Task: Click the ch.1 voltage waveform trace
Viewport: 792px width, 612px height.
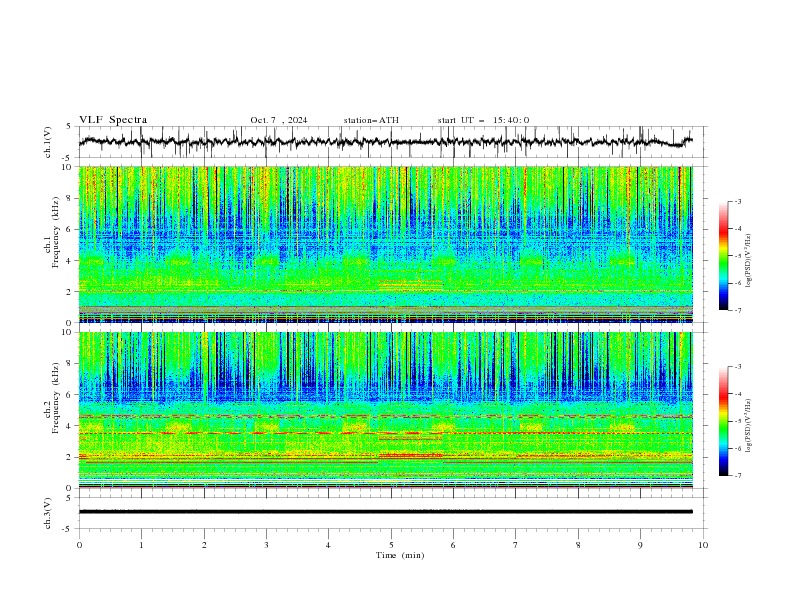Action: pyautogui.click(x=385, y=142)
